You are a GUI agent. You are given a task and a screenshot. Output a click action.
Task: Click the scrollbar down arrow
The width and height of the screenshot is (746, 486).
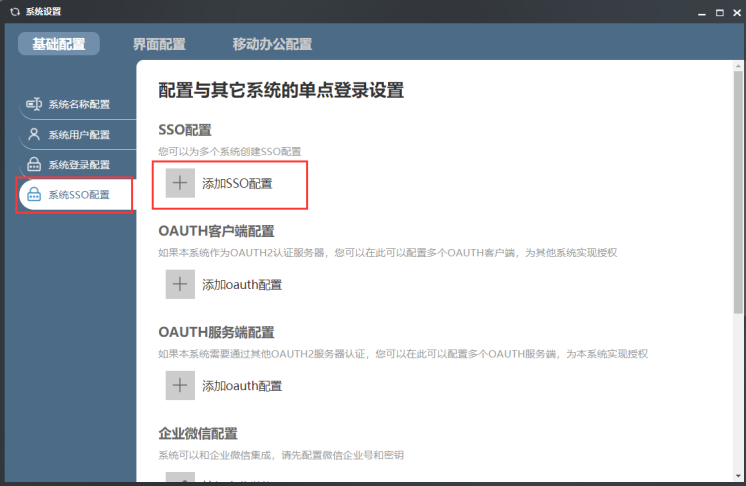tap(738, 476)
